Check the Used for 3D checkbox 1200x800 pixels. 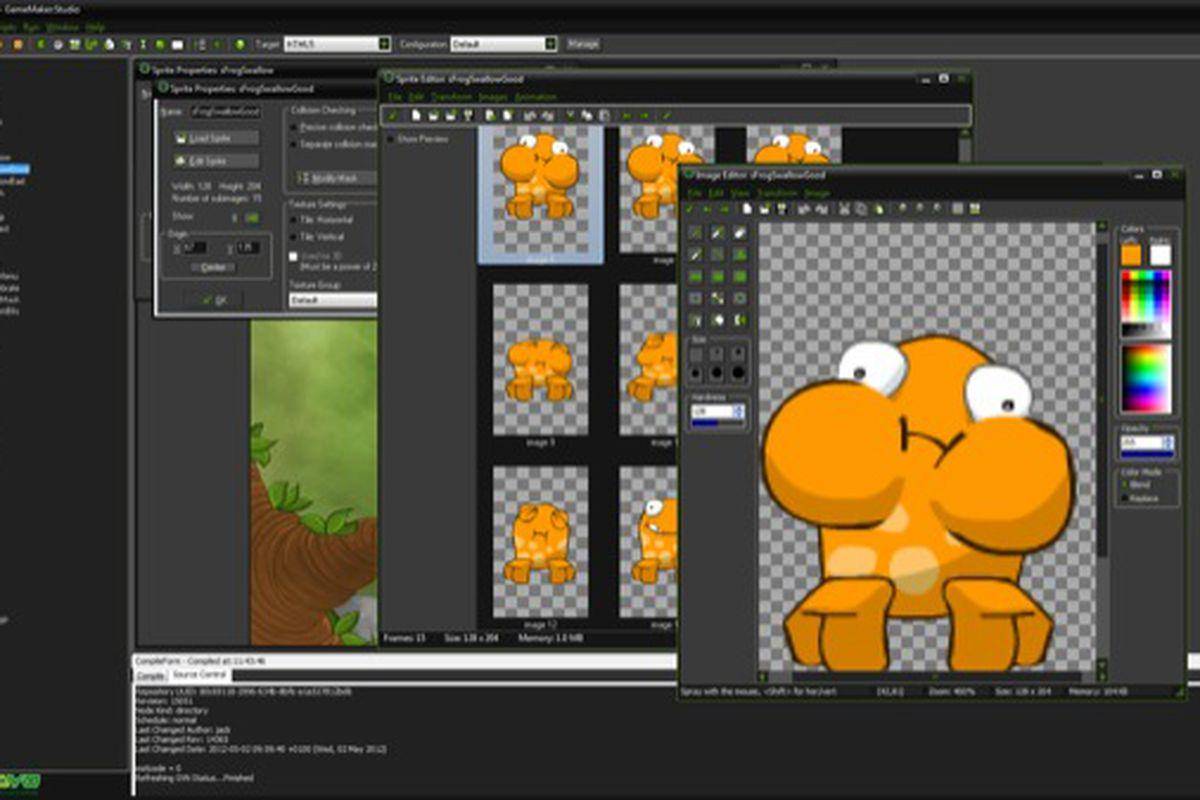click(294, 257)
